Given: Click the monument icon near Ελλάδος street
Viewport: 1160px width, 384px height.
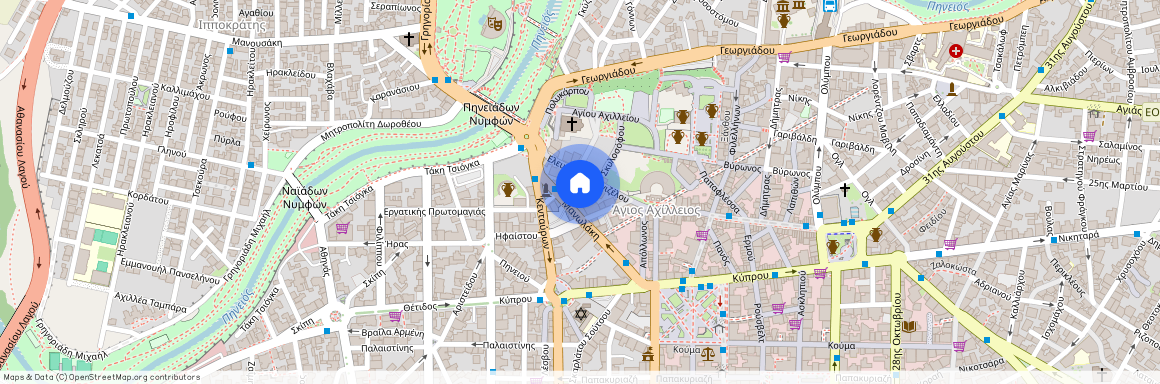Looking at the screenshot, I should point(951,90).
